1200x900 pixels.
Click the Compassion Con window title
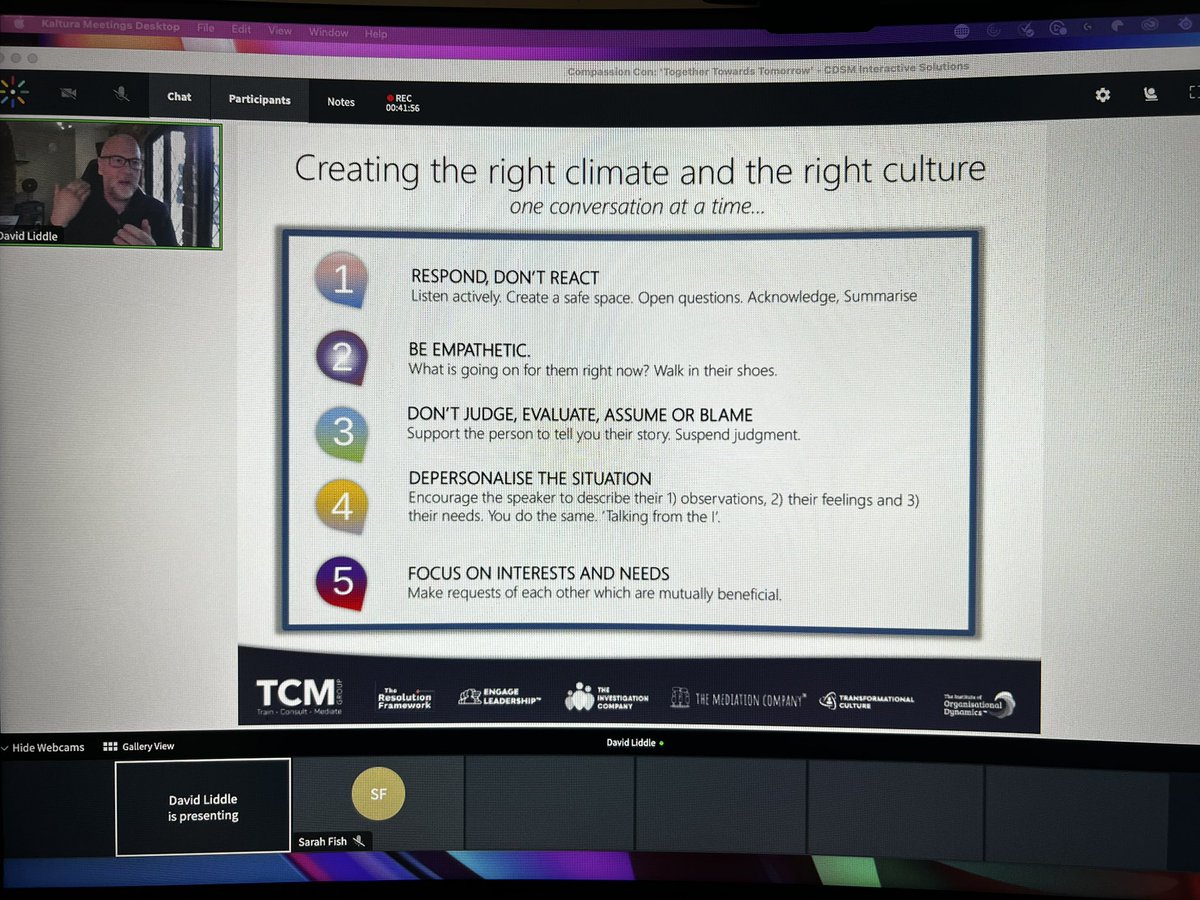point(768,68)
